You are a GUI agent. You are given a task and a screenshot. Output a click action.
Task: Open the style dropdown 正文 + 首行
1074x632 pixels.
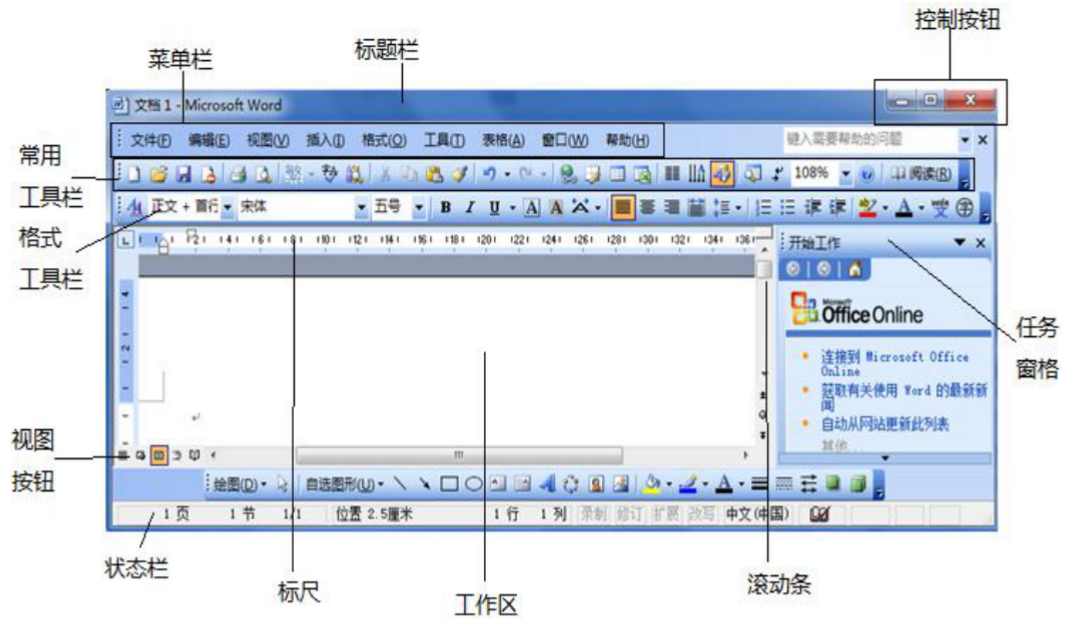(x=227, y=207)
